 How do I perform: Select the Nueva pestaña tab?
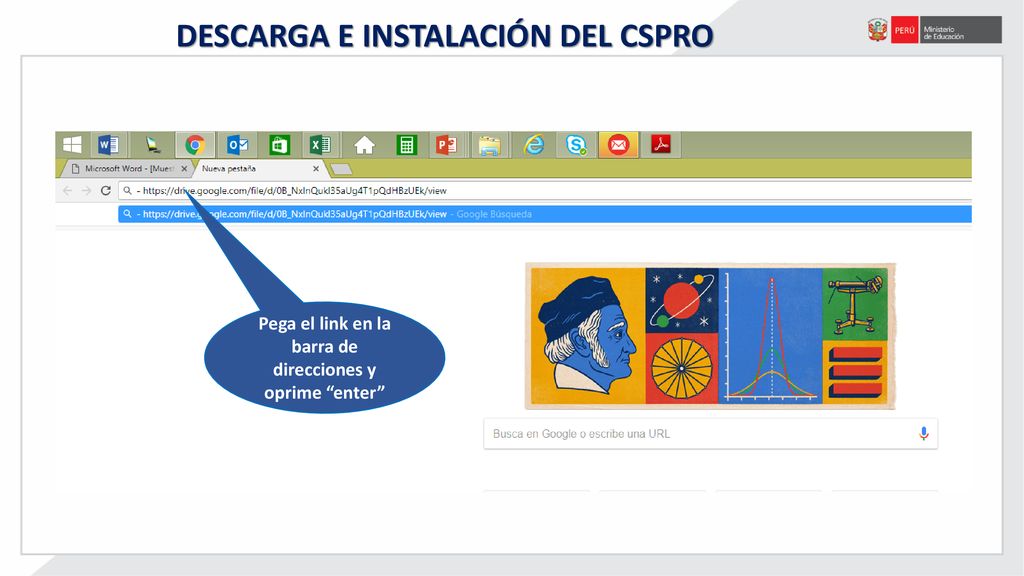tap(257, 168)
